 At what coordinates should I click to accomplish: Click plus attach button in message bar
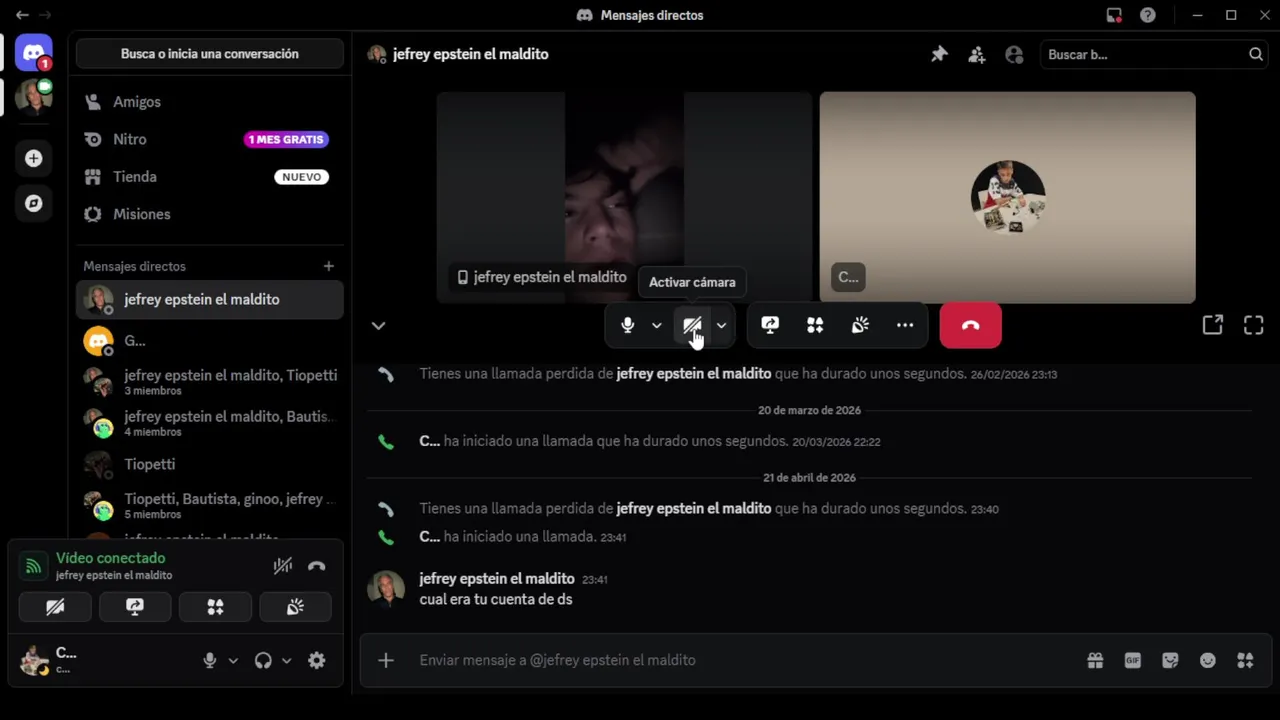pyautogui.click(x=386, y=660)
